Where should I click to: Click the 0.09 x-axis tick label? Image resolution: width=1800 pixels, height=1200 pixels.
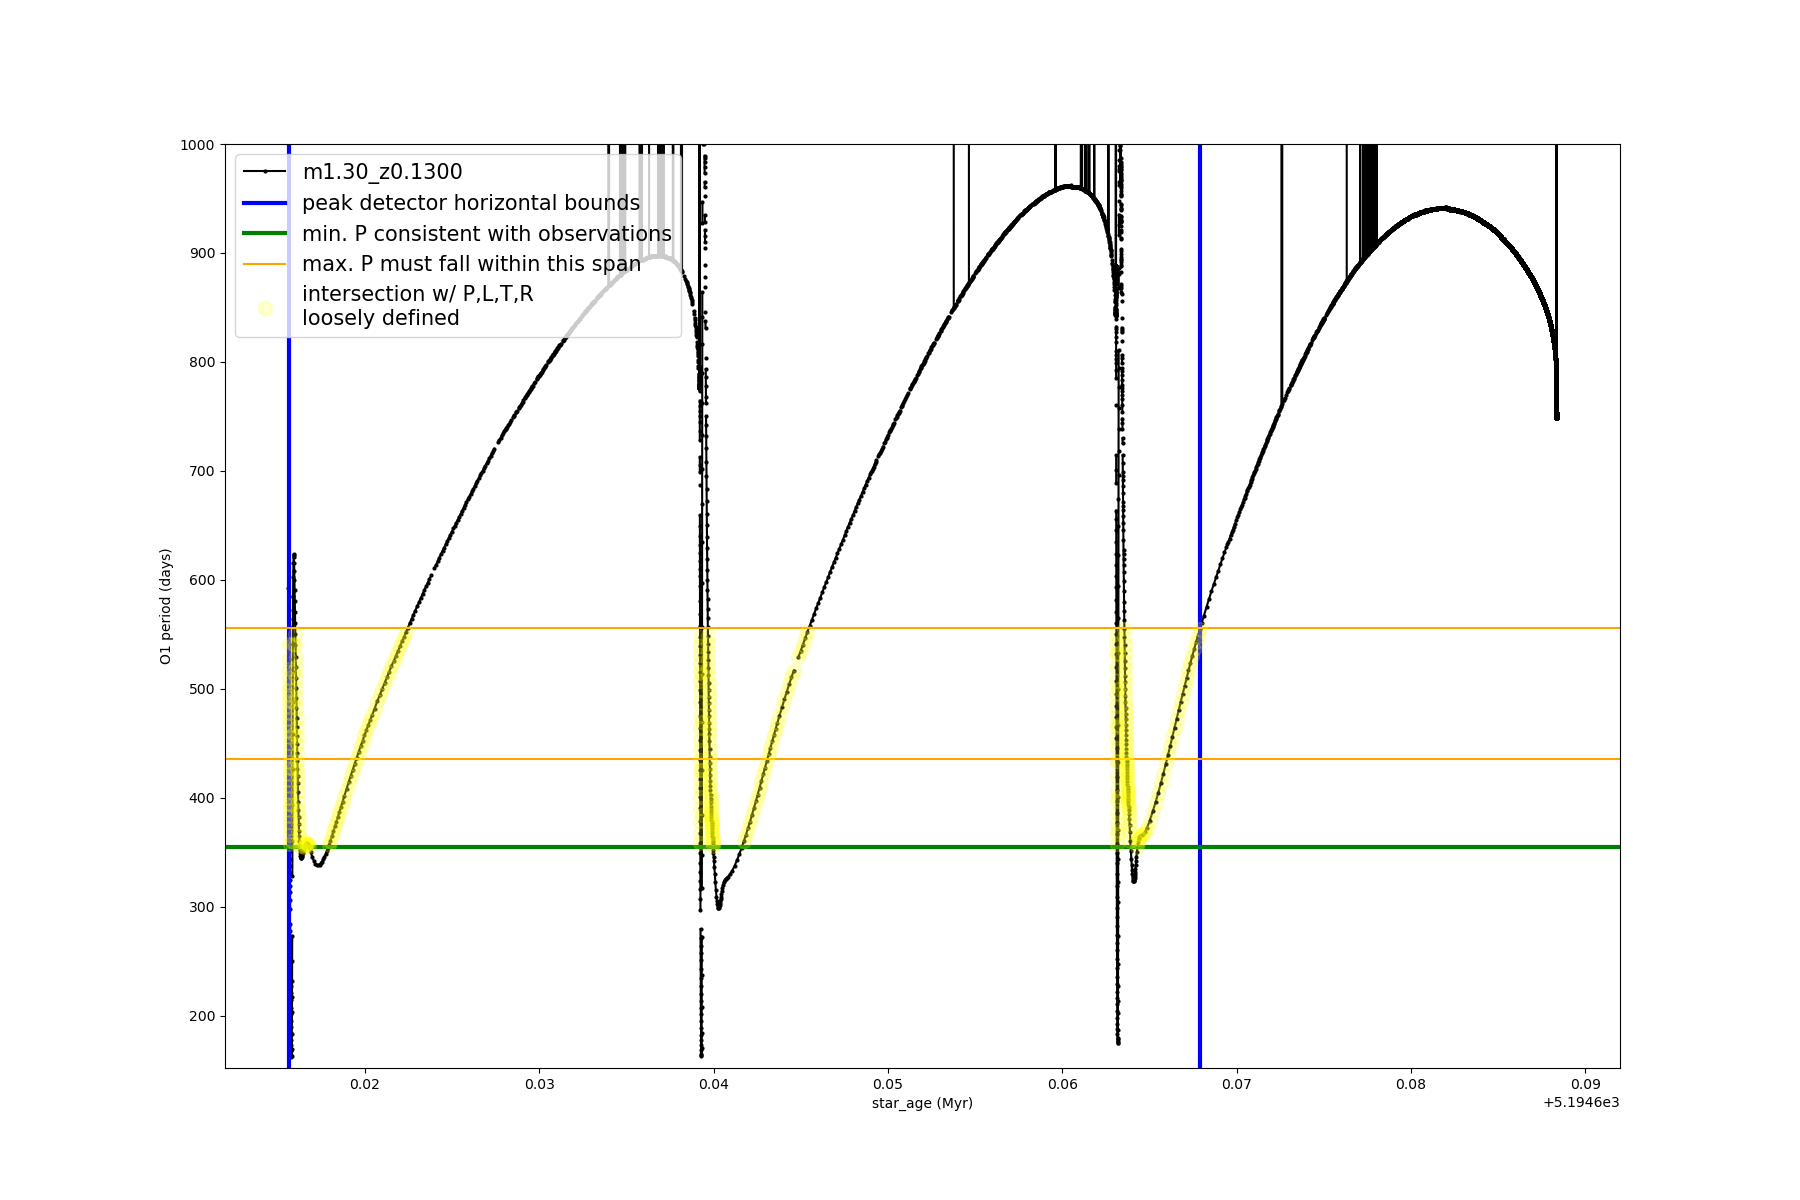(x=1585, y=1084)
